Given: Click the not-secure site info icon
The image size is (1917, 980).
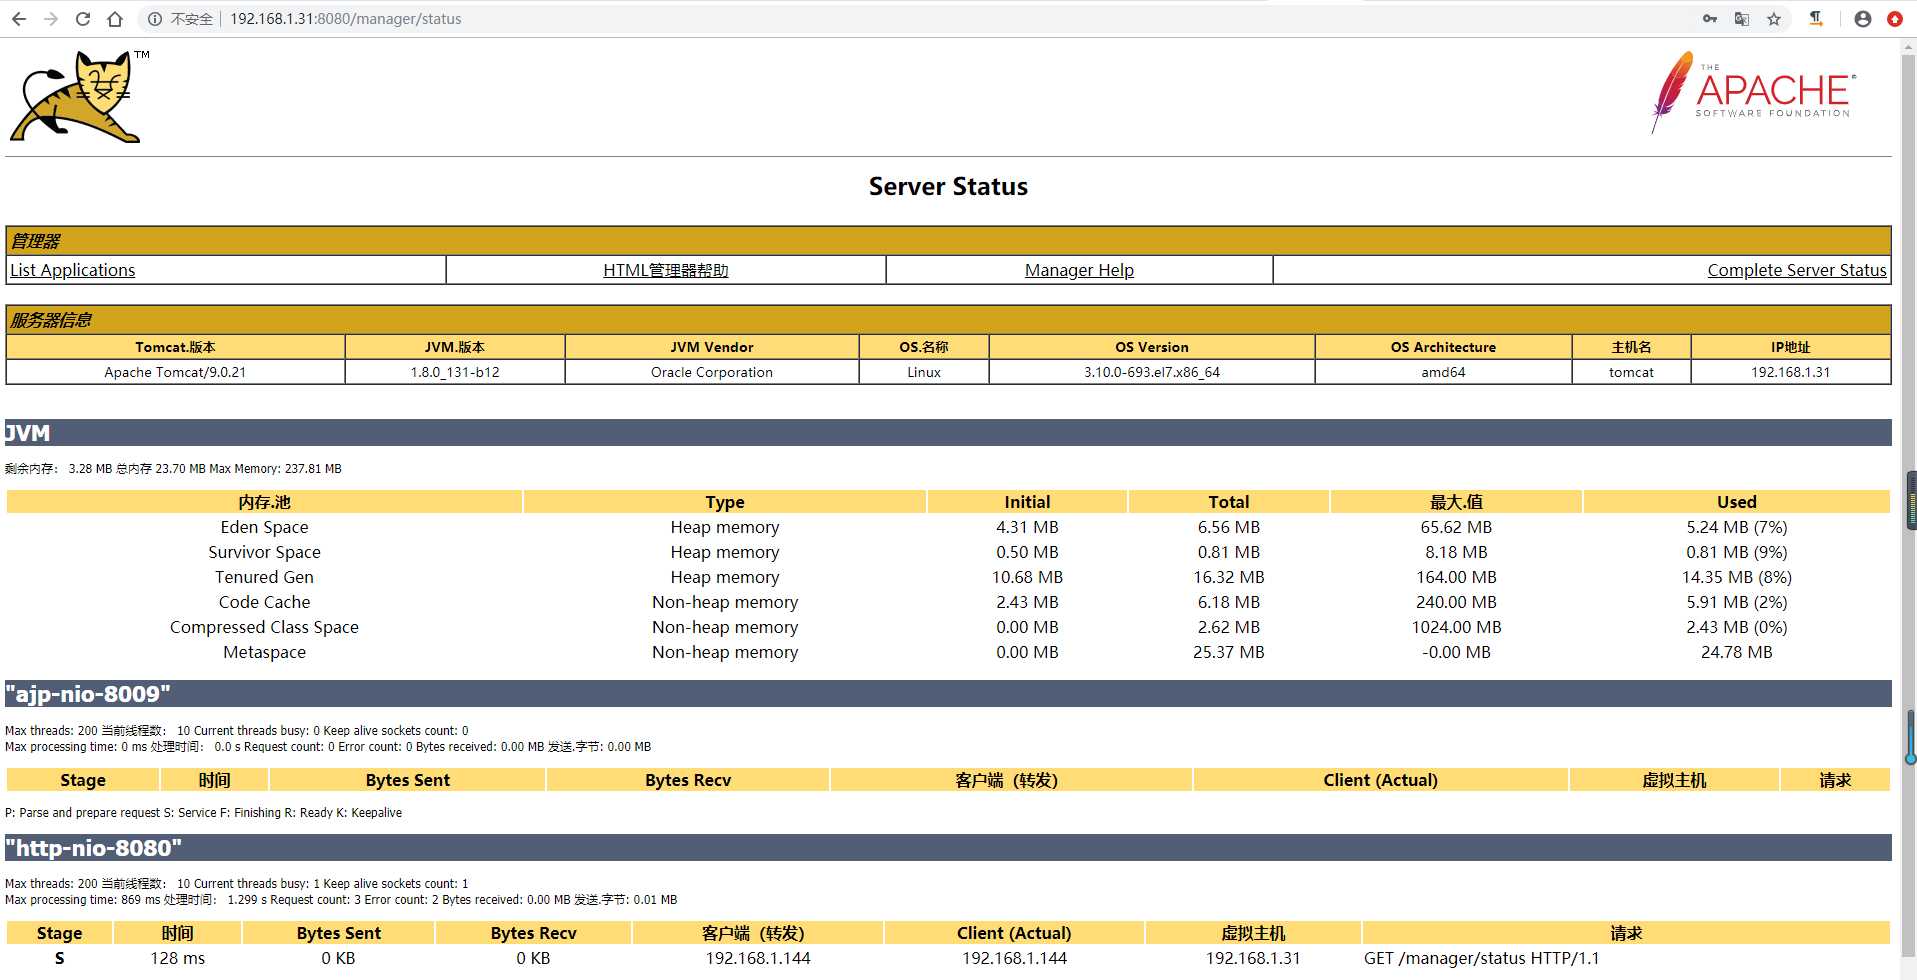Looking at the screenshot, I should point(155,19).
